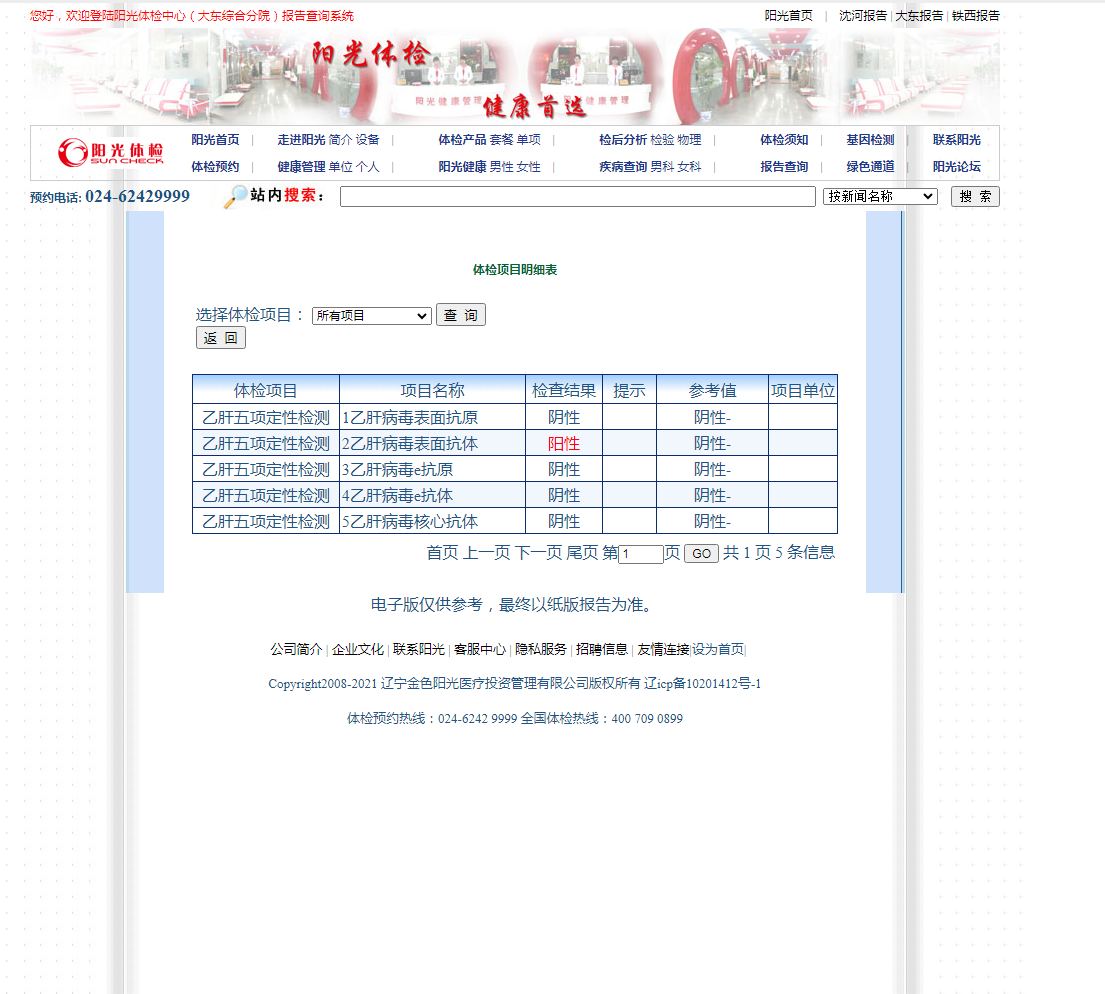Click the 搜索 button
Image resolution: width=1105 pixels, height=994 pixels.
974,197
